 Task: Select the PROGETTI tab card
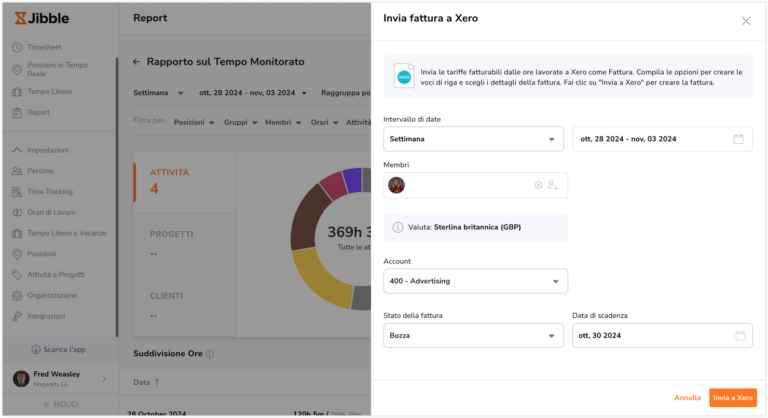click(185, 244)
